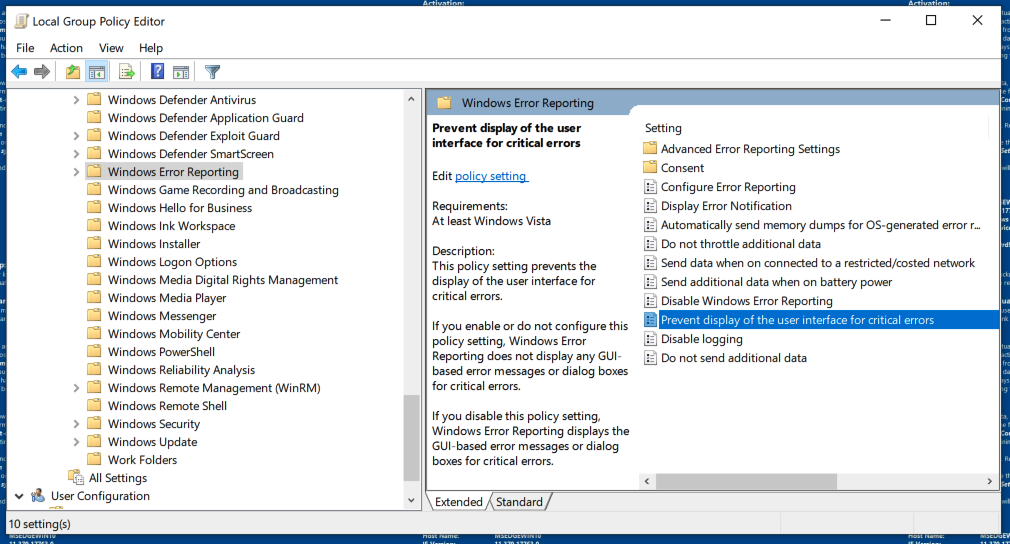Click the Advanced Error Reporting Settings folder icon
The height and width of the screenshot is (544, 1010).
[x=650, y=149]
